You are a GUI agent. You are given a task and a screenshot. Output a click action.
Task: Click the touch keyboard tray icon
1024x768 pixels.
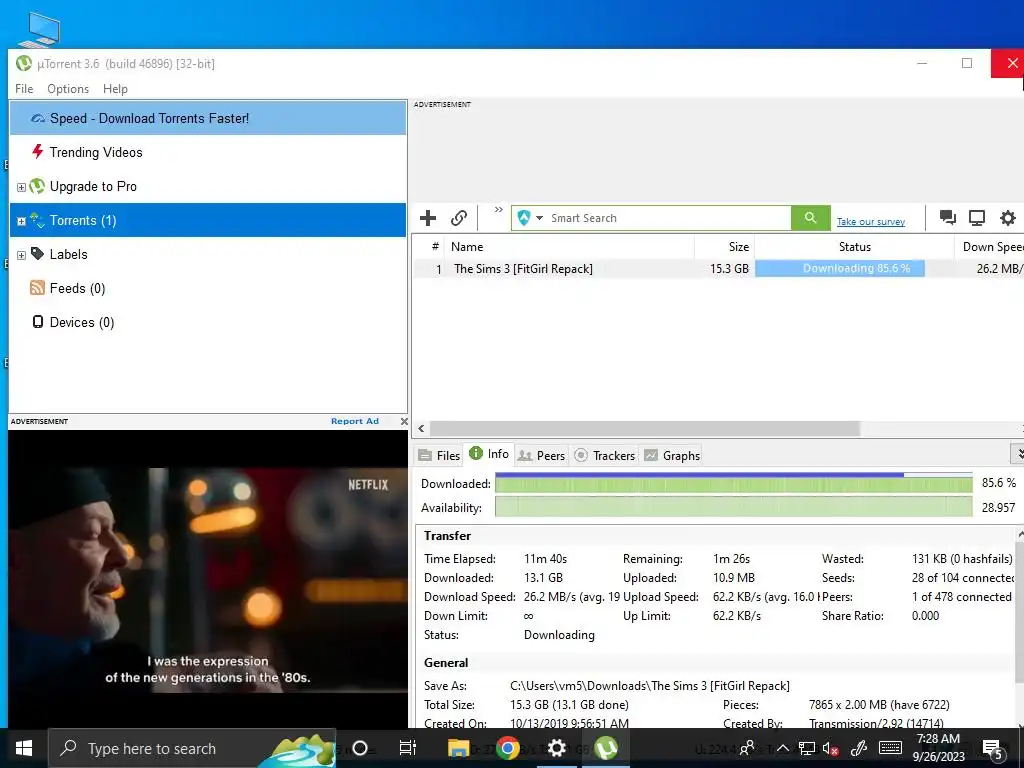891,748
